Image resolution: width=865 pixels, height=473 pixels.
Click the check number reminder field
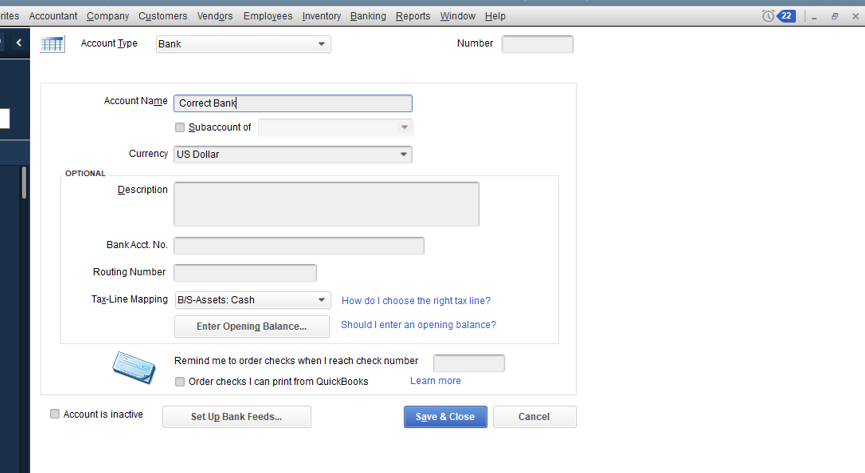[x=469, y=363]
